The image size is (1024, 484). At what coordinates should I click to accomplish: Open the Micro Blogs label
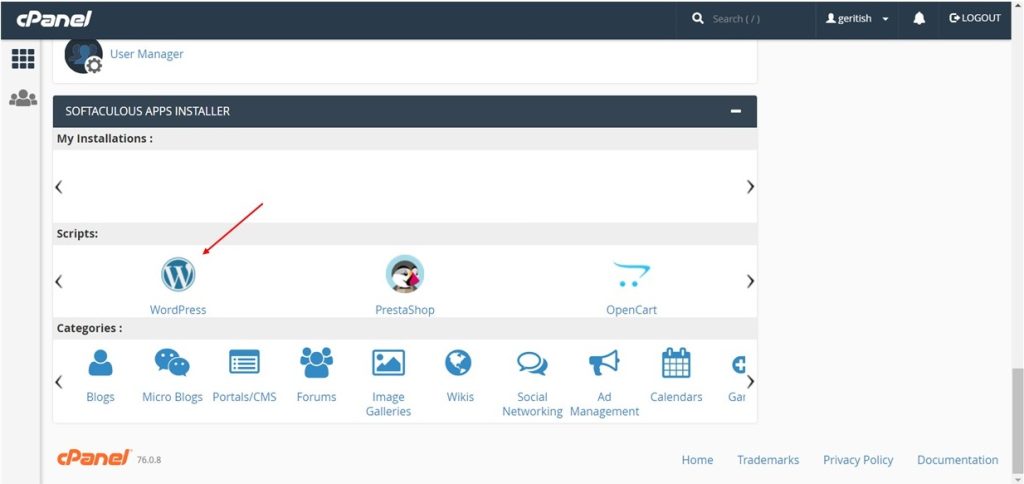[x=172, y=396]
